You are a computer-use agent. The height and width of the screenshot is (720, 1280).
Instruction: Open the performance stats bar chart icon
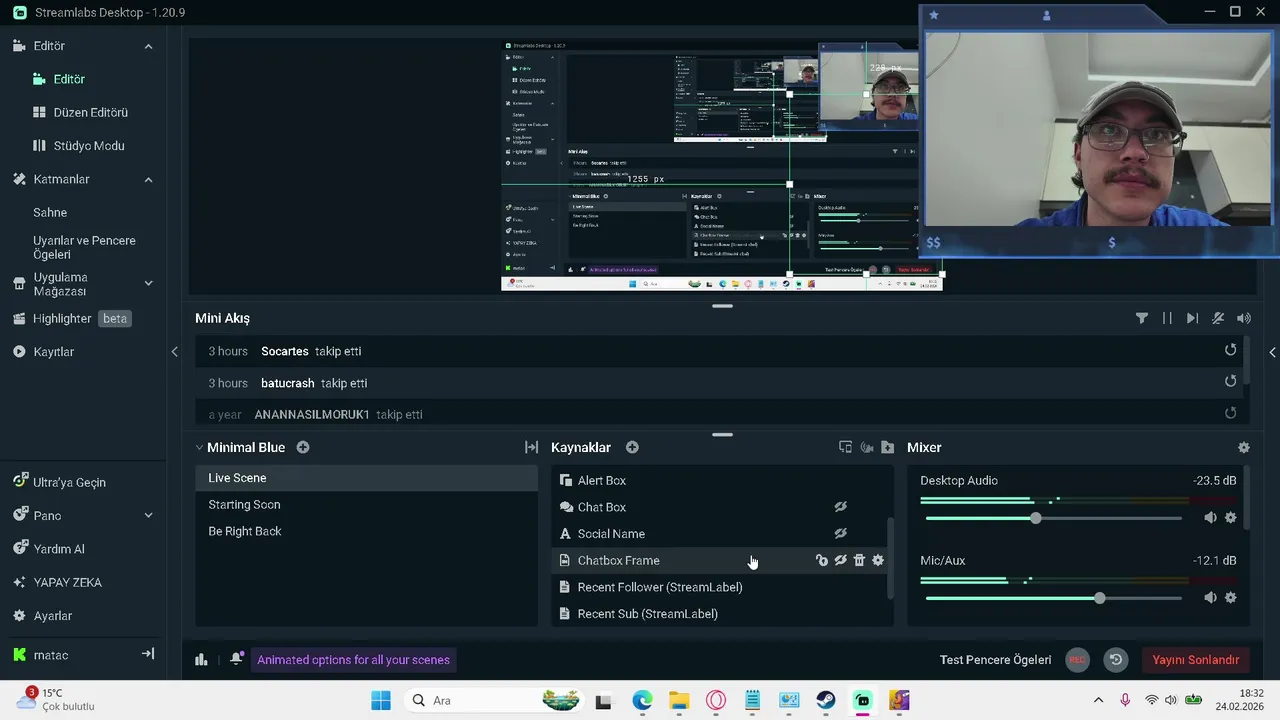coord(201,659)
